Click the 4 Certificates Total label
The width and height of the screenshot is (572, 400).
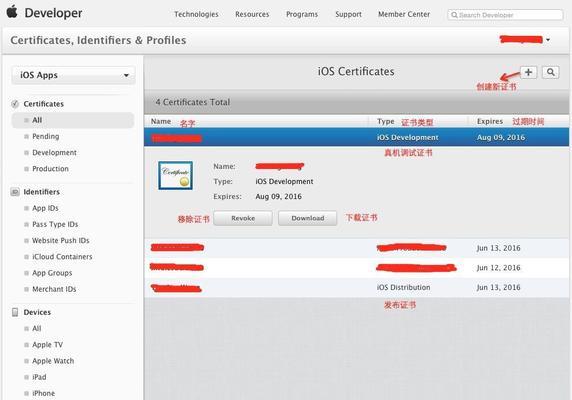pyautogui.click(x=193, y=102)
